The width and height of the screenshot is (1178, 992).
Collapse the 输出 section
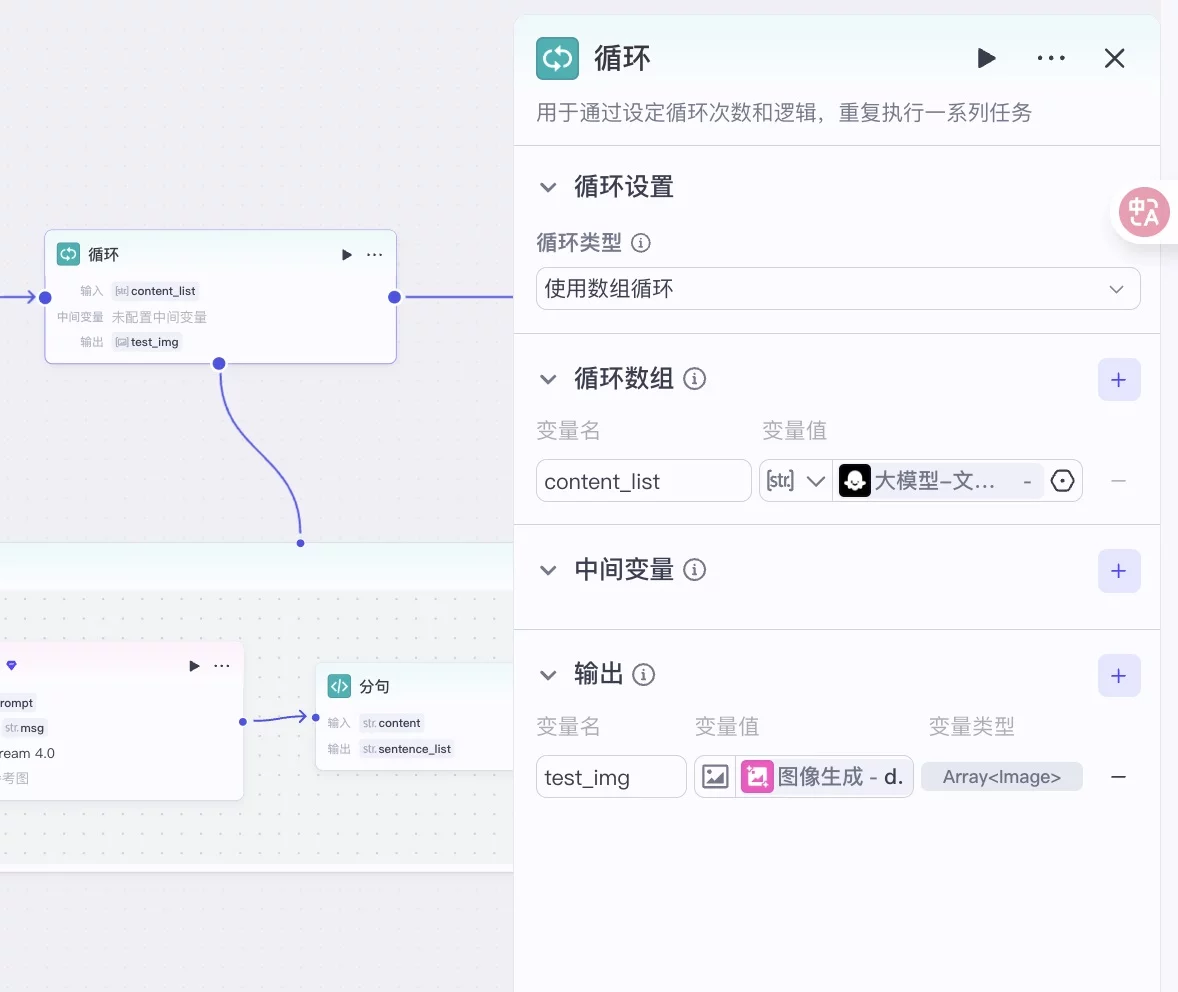[x=547, y=675]
